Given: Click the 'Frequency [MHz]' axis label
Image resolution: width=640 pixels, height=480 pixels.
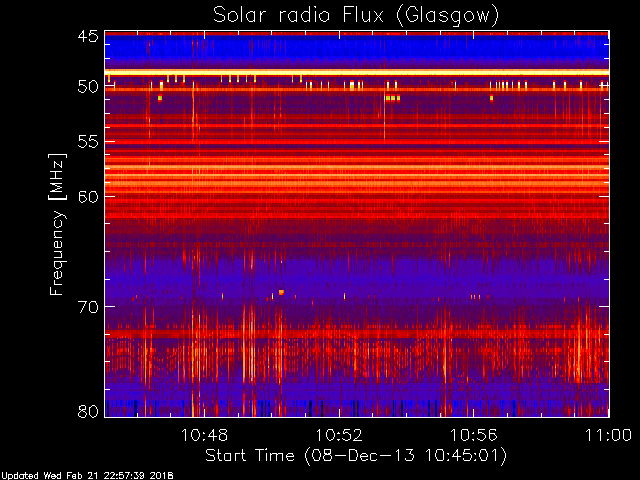Looking at the screenshot, I should point(57,224).
